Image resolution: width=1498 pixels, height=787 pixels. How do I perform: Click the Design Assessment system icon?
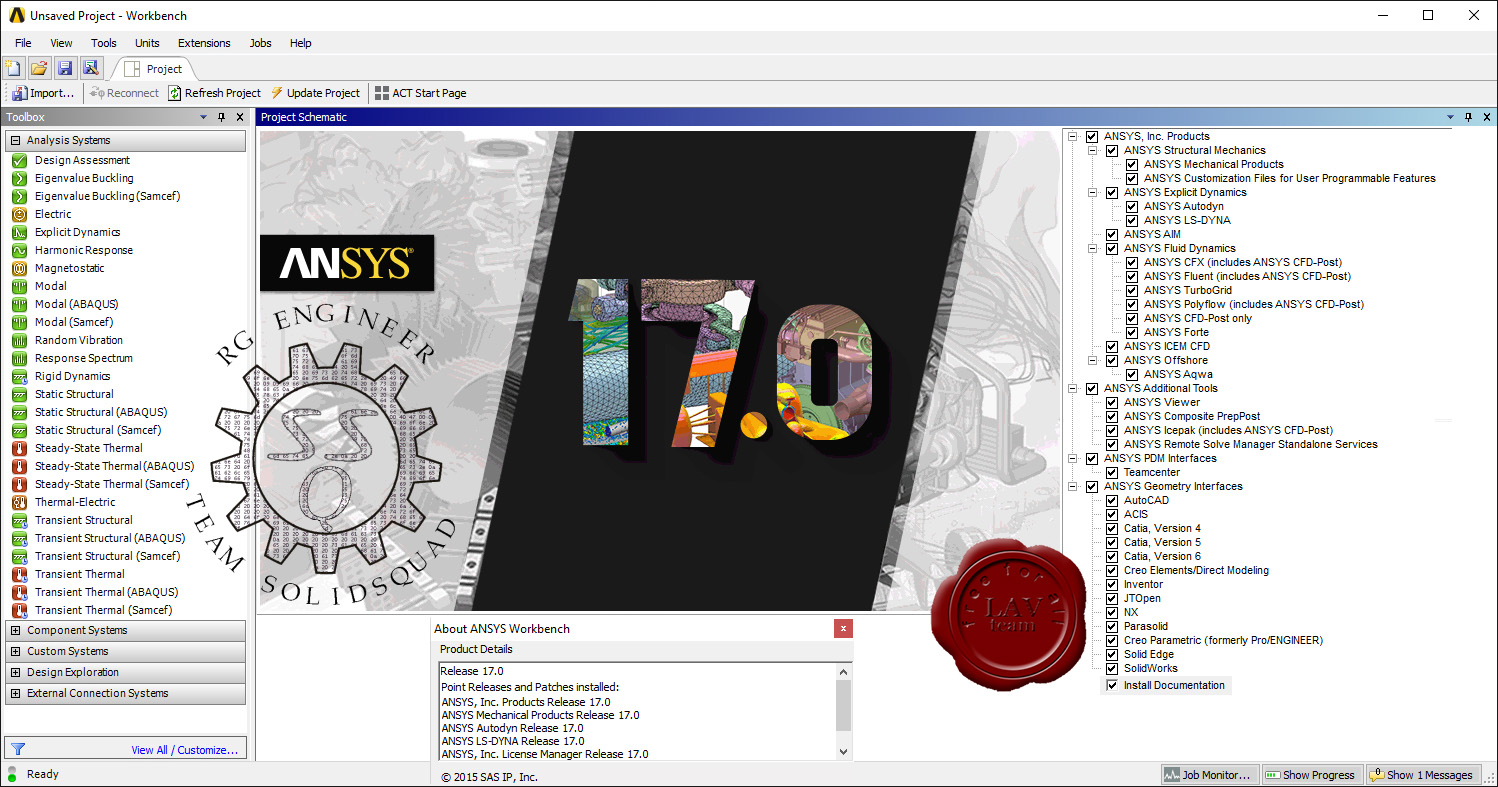(x=19, y=160)
